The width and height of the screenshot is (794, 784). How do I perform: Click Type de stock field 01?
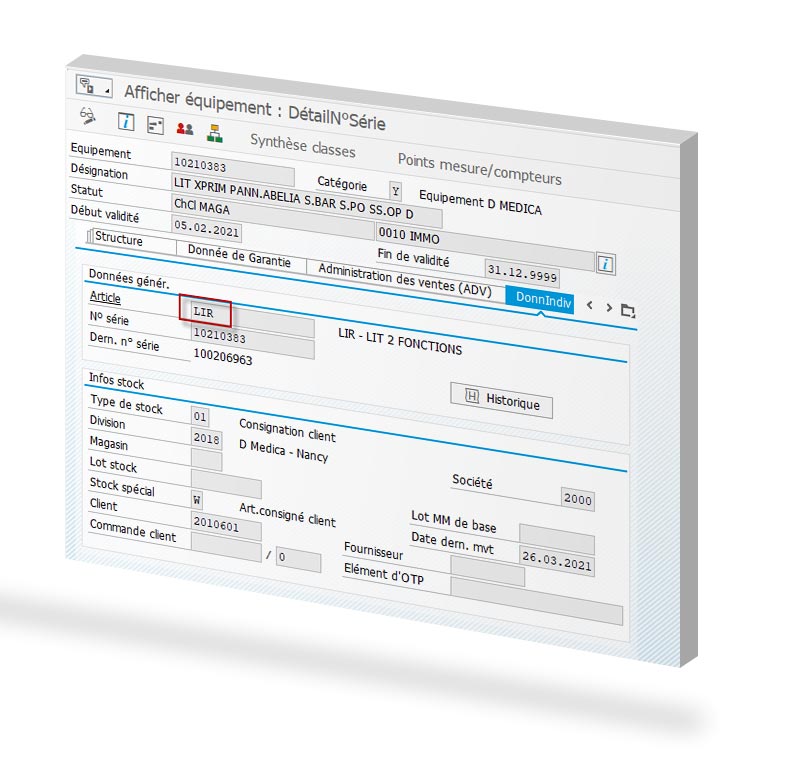(200, 417)
